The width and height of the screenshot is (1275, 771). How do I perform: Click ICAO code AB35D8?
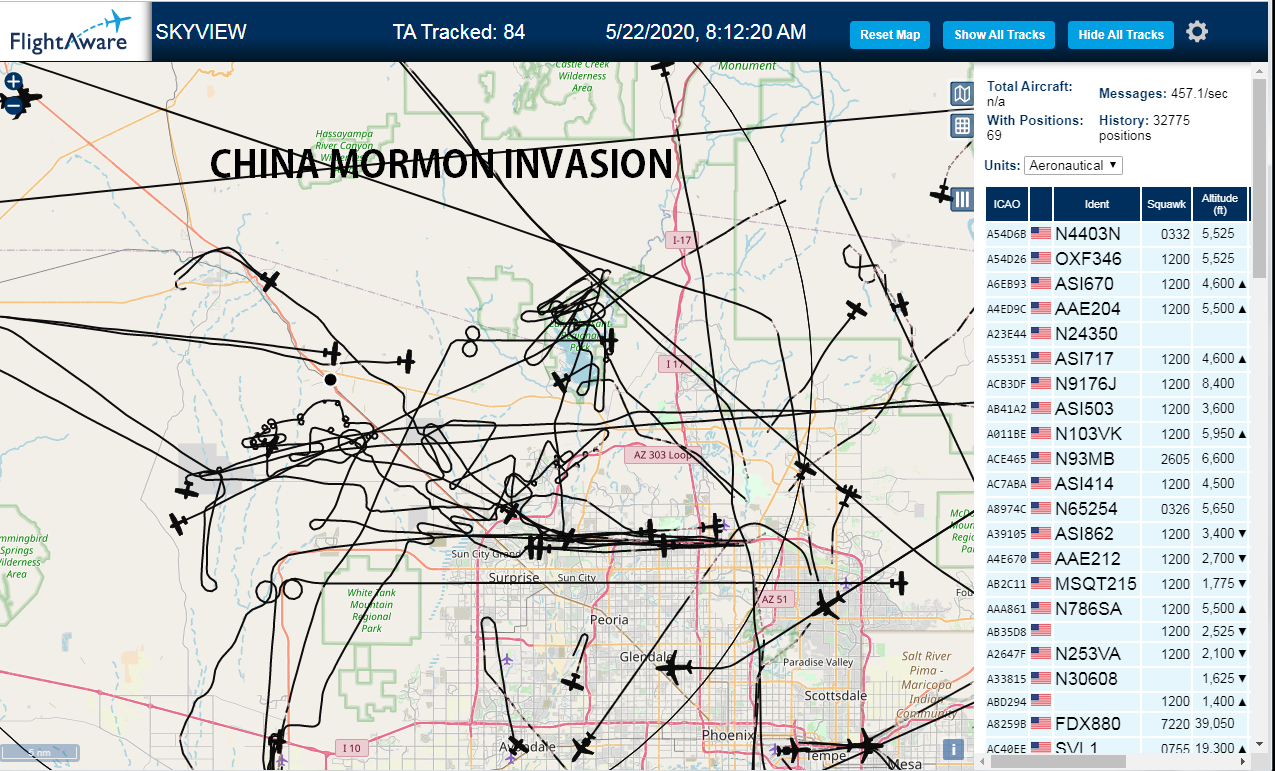click(1007, 632)
